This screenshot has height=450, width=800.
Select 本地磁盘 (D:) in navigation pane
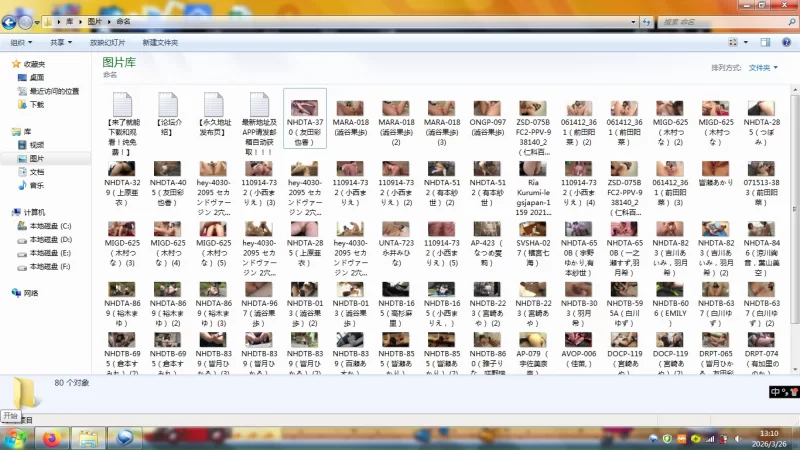50,240
